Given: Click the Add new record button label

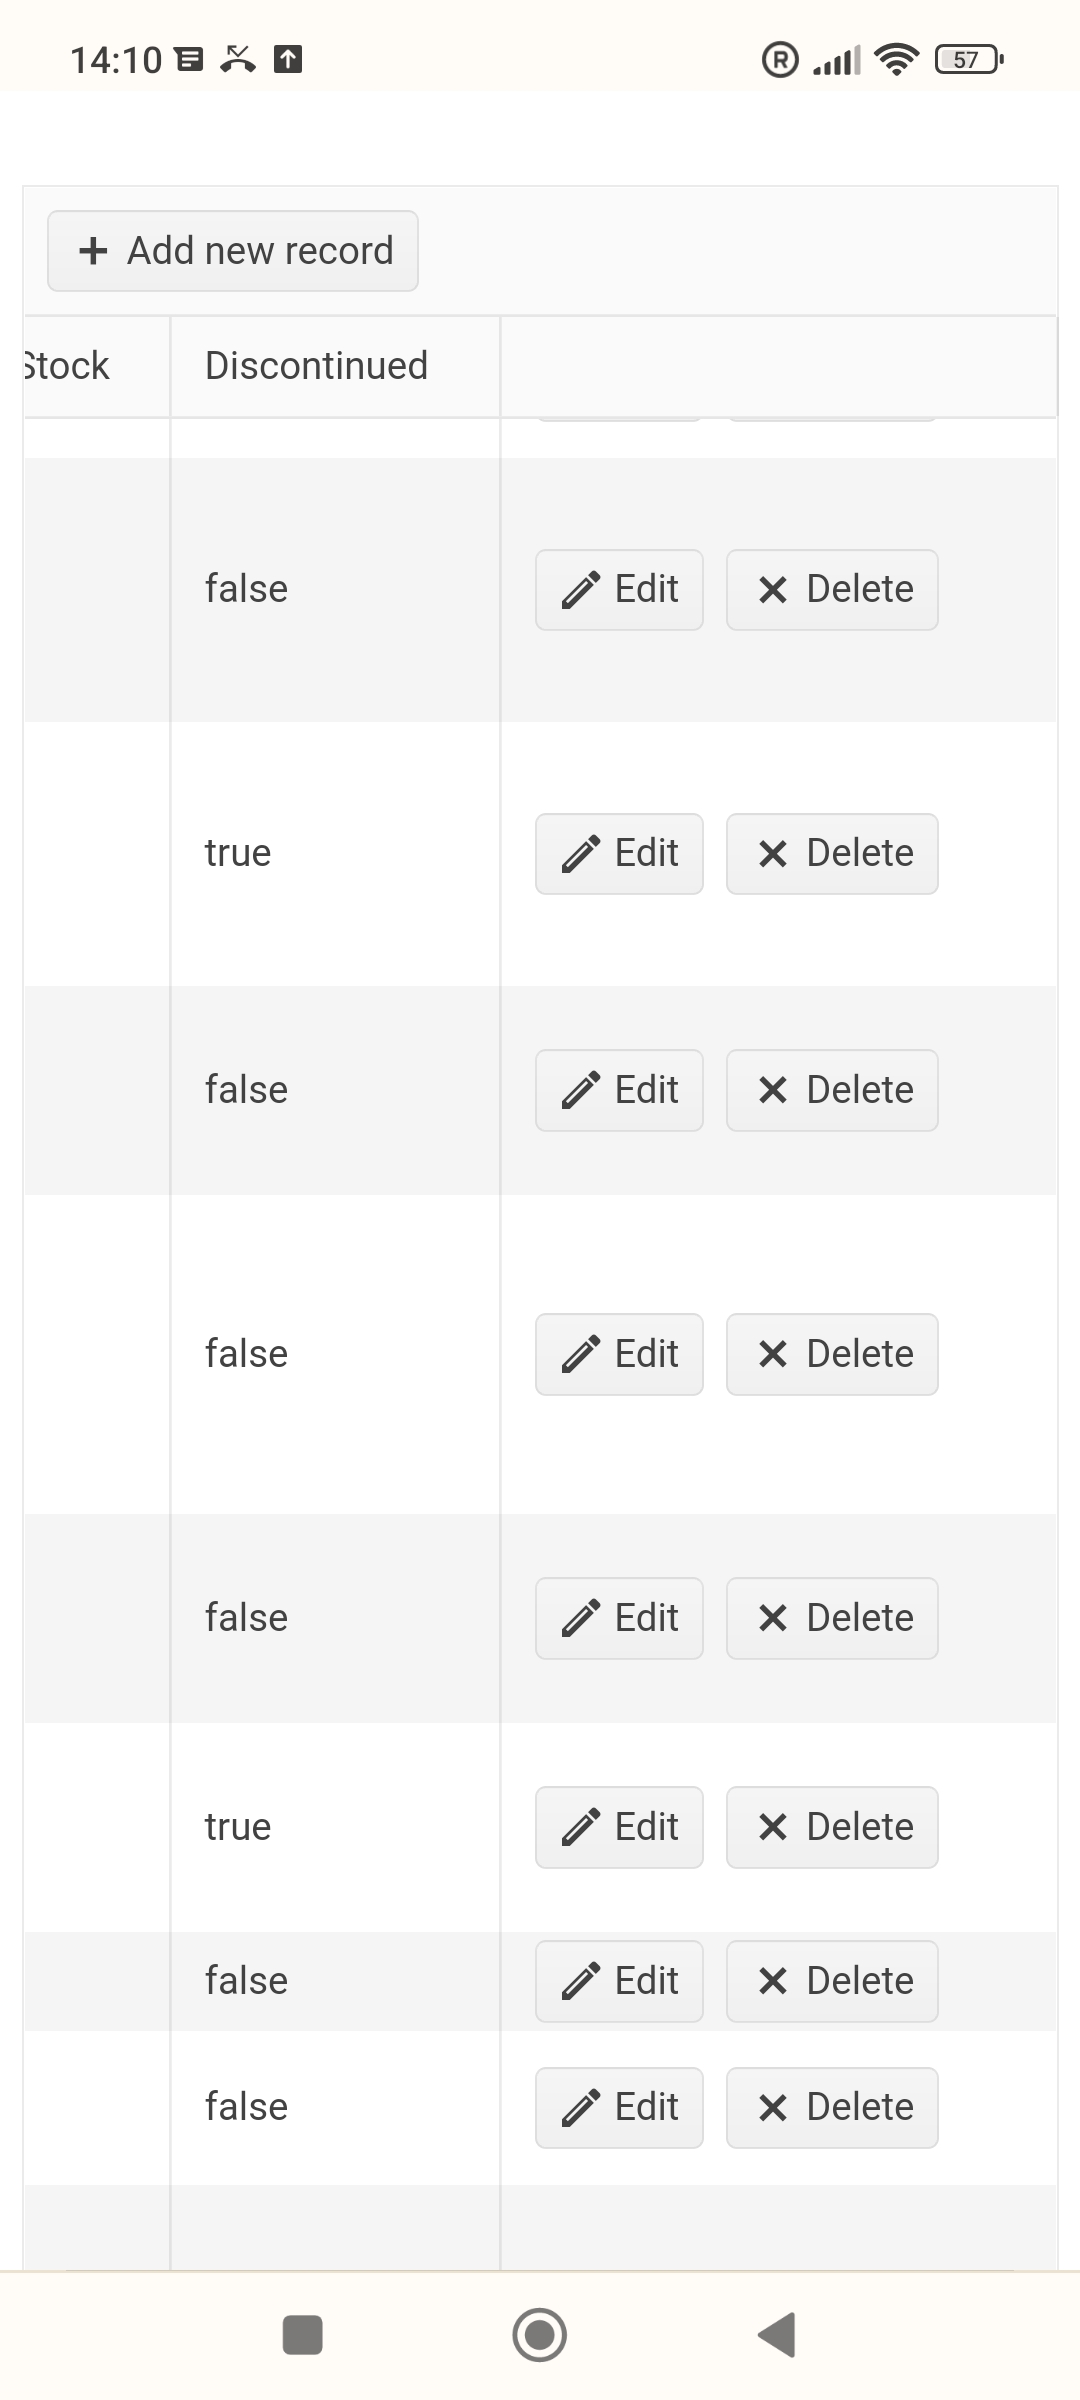Looking at the screenshot, I should tap(260, 251).
